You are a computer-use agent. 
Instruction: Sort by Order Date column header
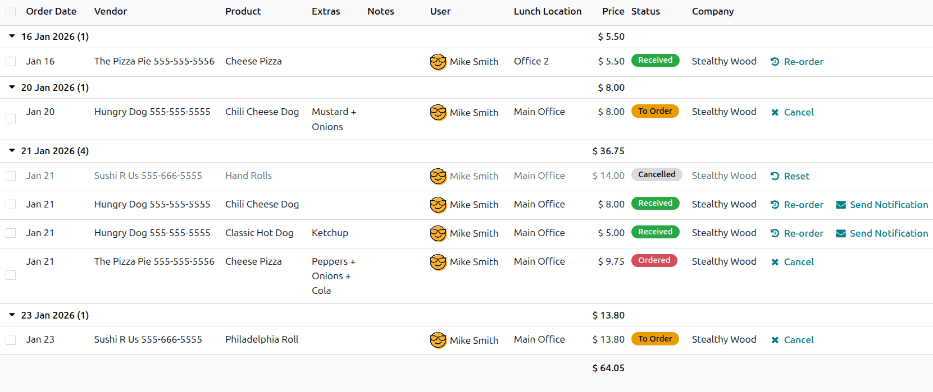pyautogui.click(x=51, y=11)
